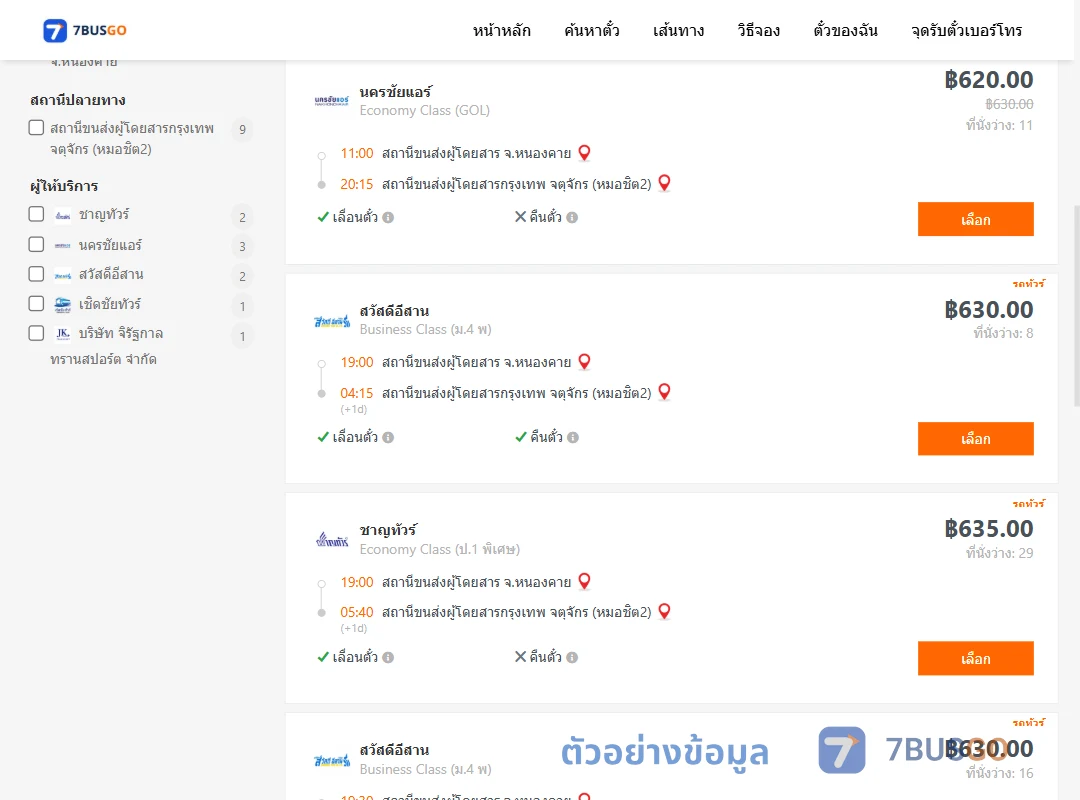The width and height of the screenshot is (1080, 800).
Task: Click 'ที่นั่งว่าง: 8' seat count
Action: point(1003,334)
